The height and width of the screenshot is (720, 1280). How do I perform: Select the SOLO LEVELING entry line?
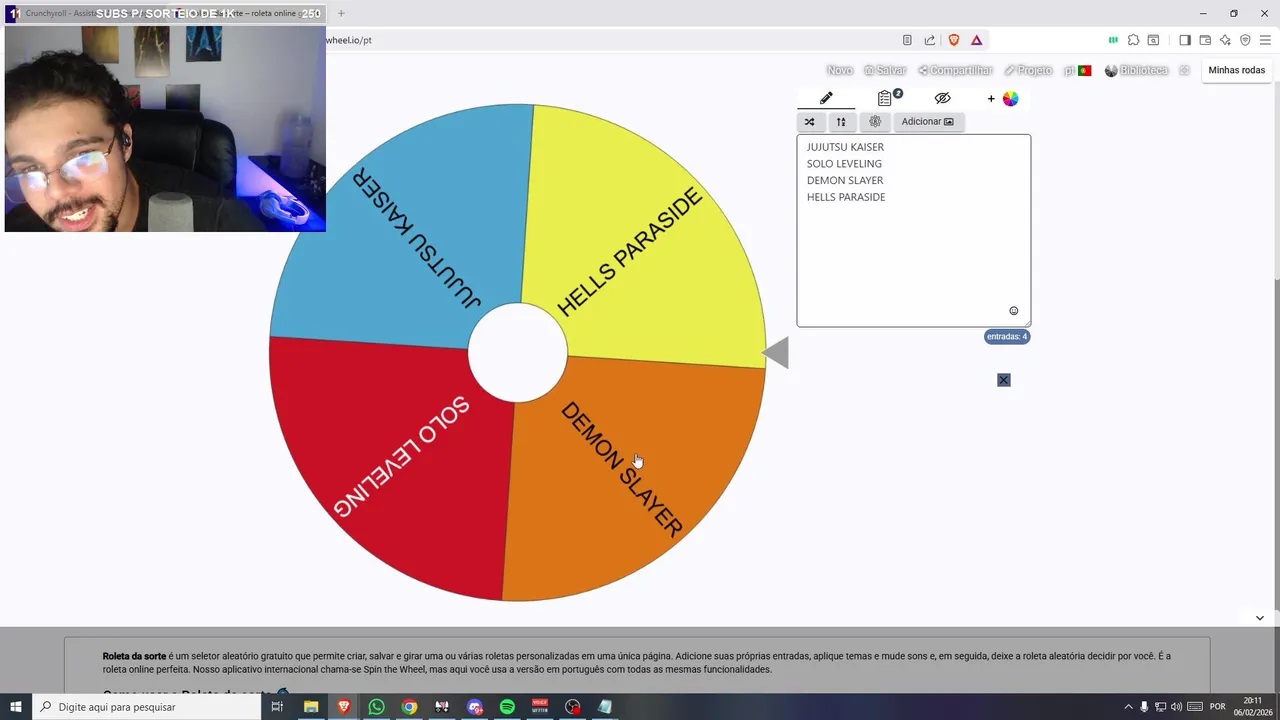(844, 164)
